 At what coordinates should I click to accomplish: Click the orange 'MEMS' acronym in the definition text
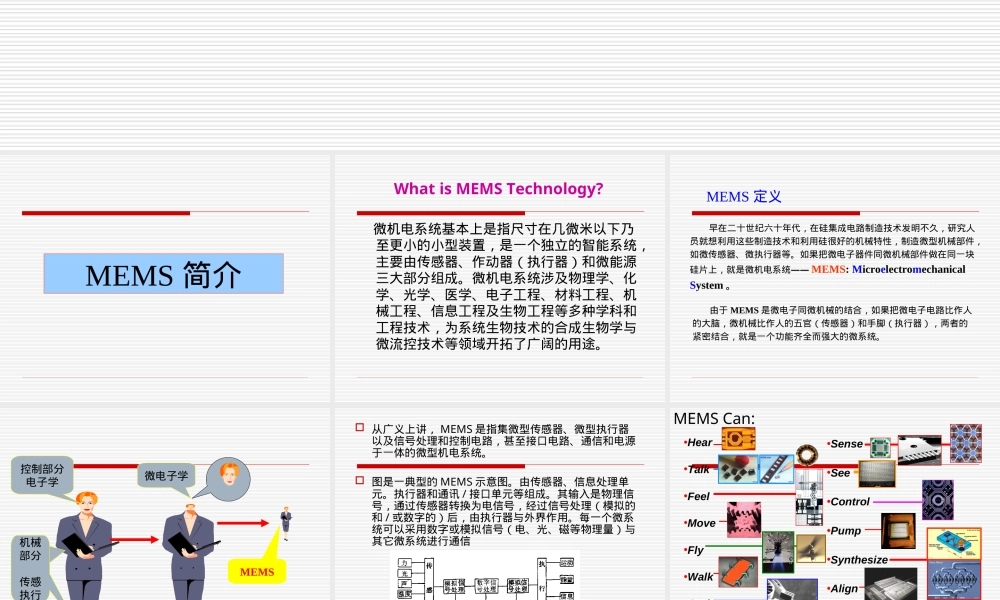point(828,269)
